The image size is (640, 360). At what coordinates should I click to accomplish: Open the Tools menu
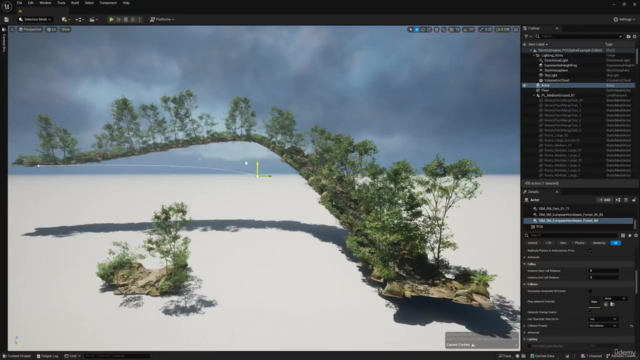point(61,3)
